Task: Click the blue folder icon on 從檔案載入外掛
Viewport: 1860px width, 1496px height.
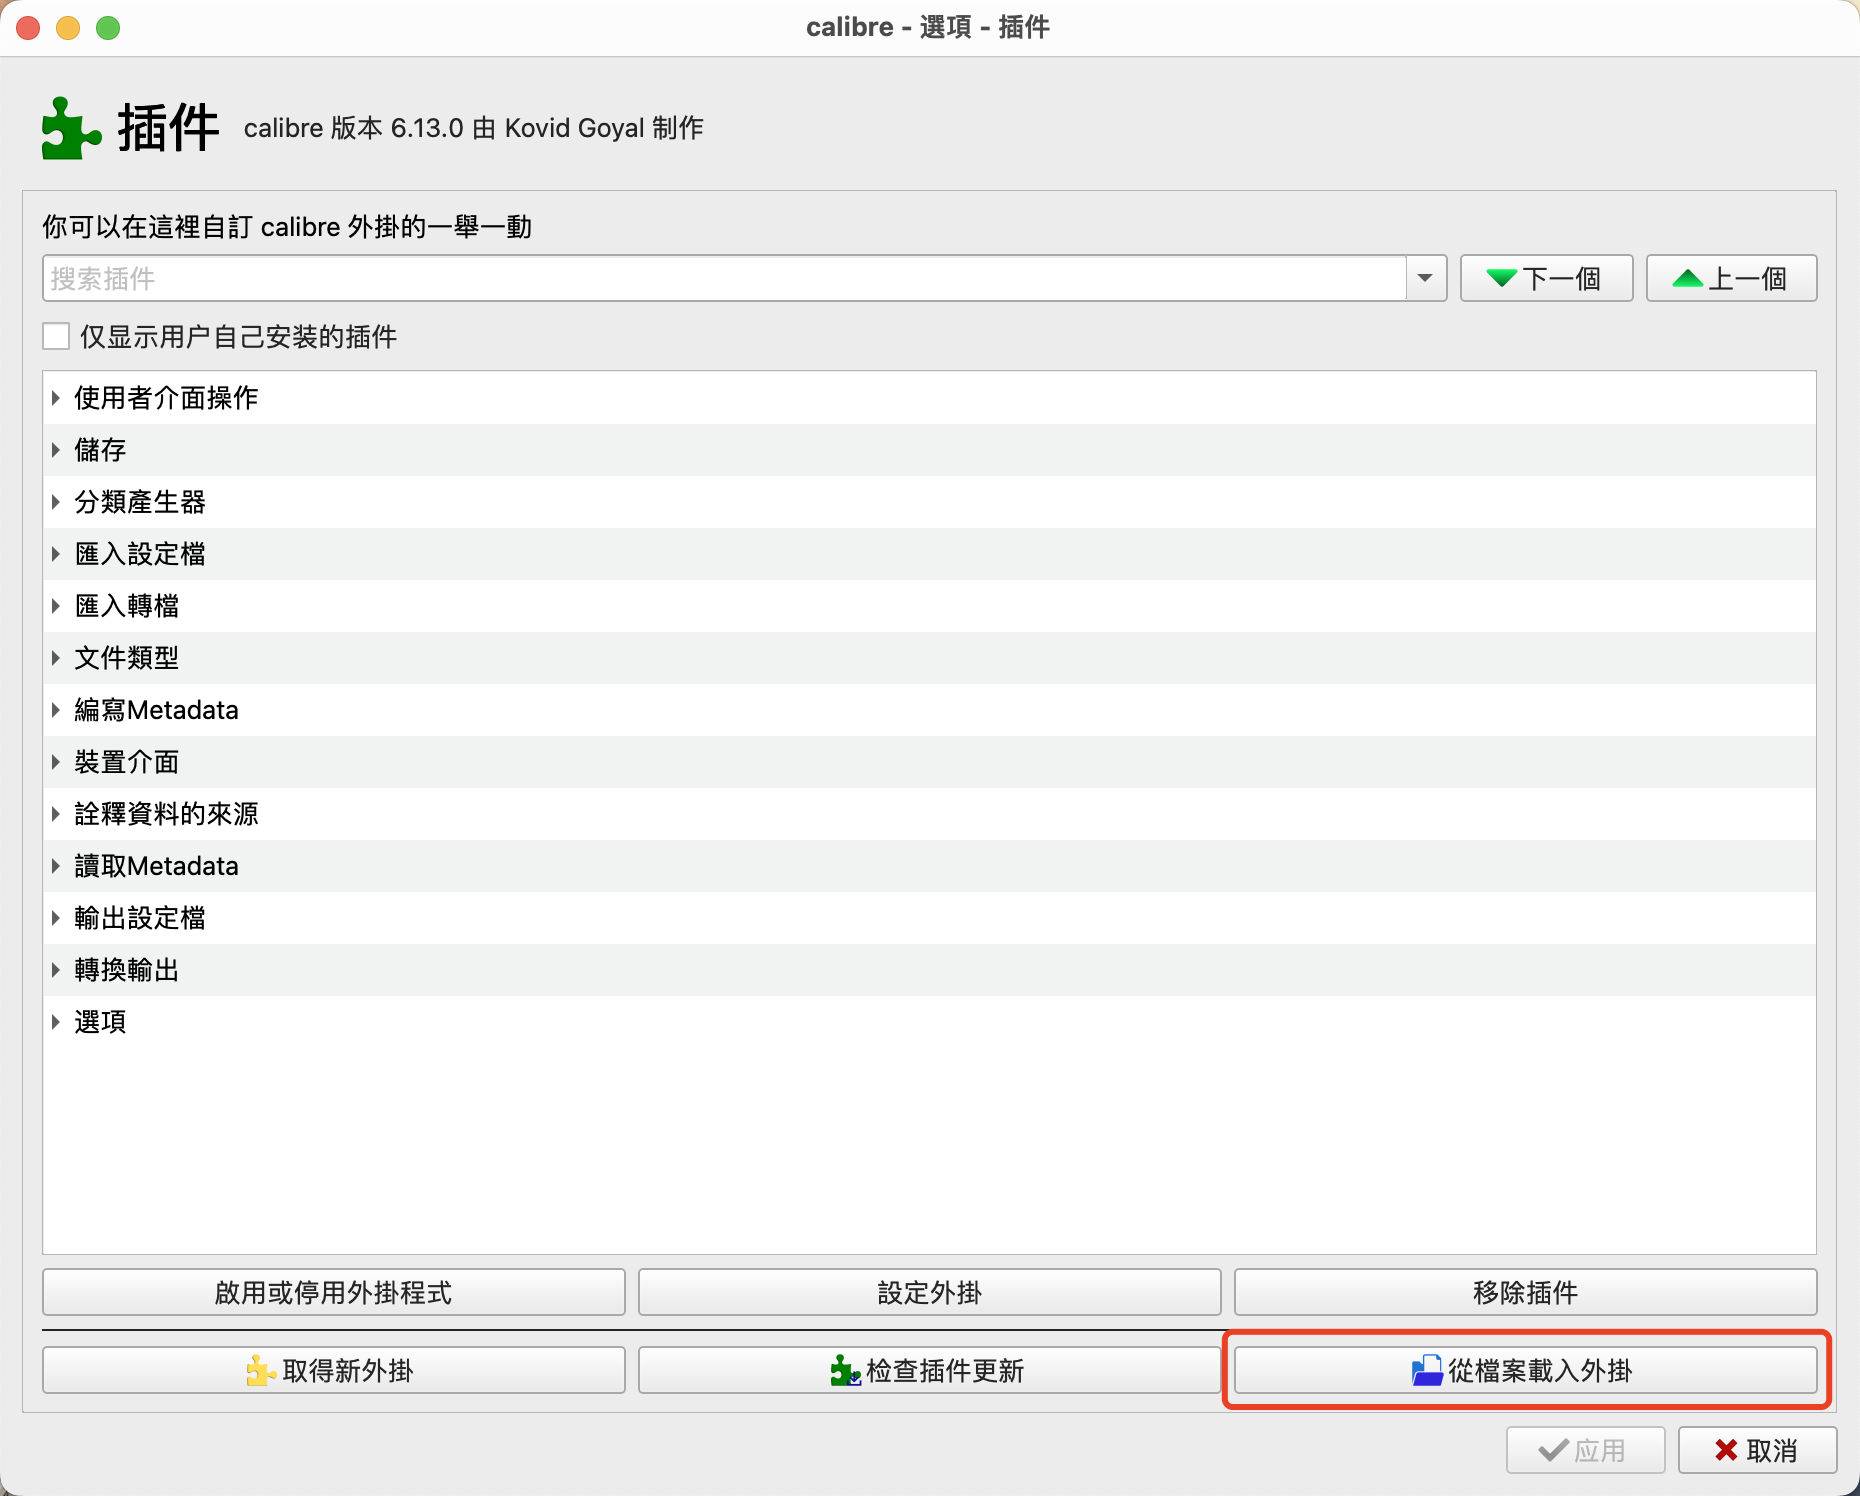Action: pyautogui.click(x=1426, y=1370)
